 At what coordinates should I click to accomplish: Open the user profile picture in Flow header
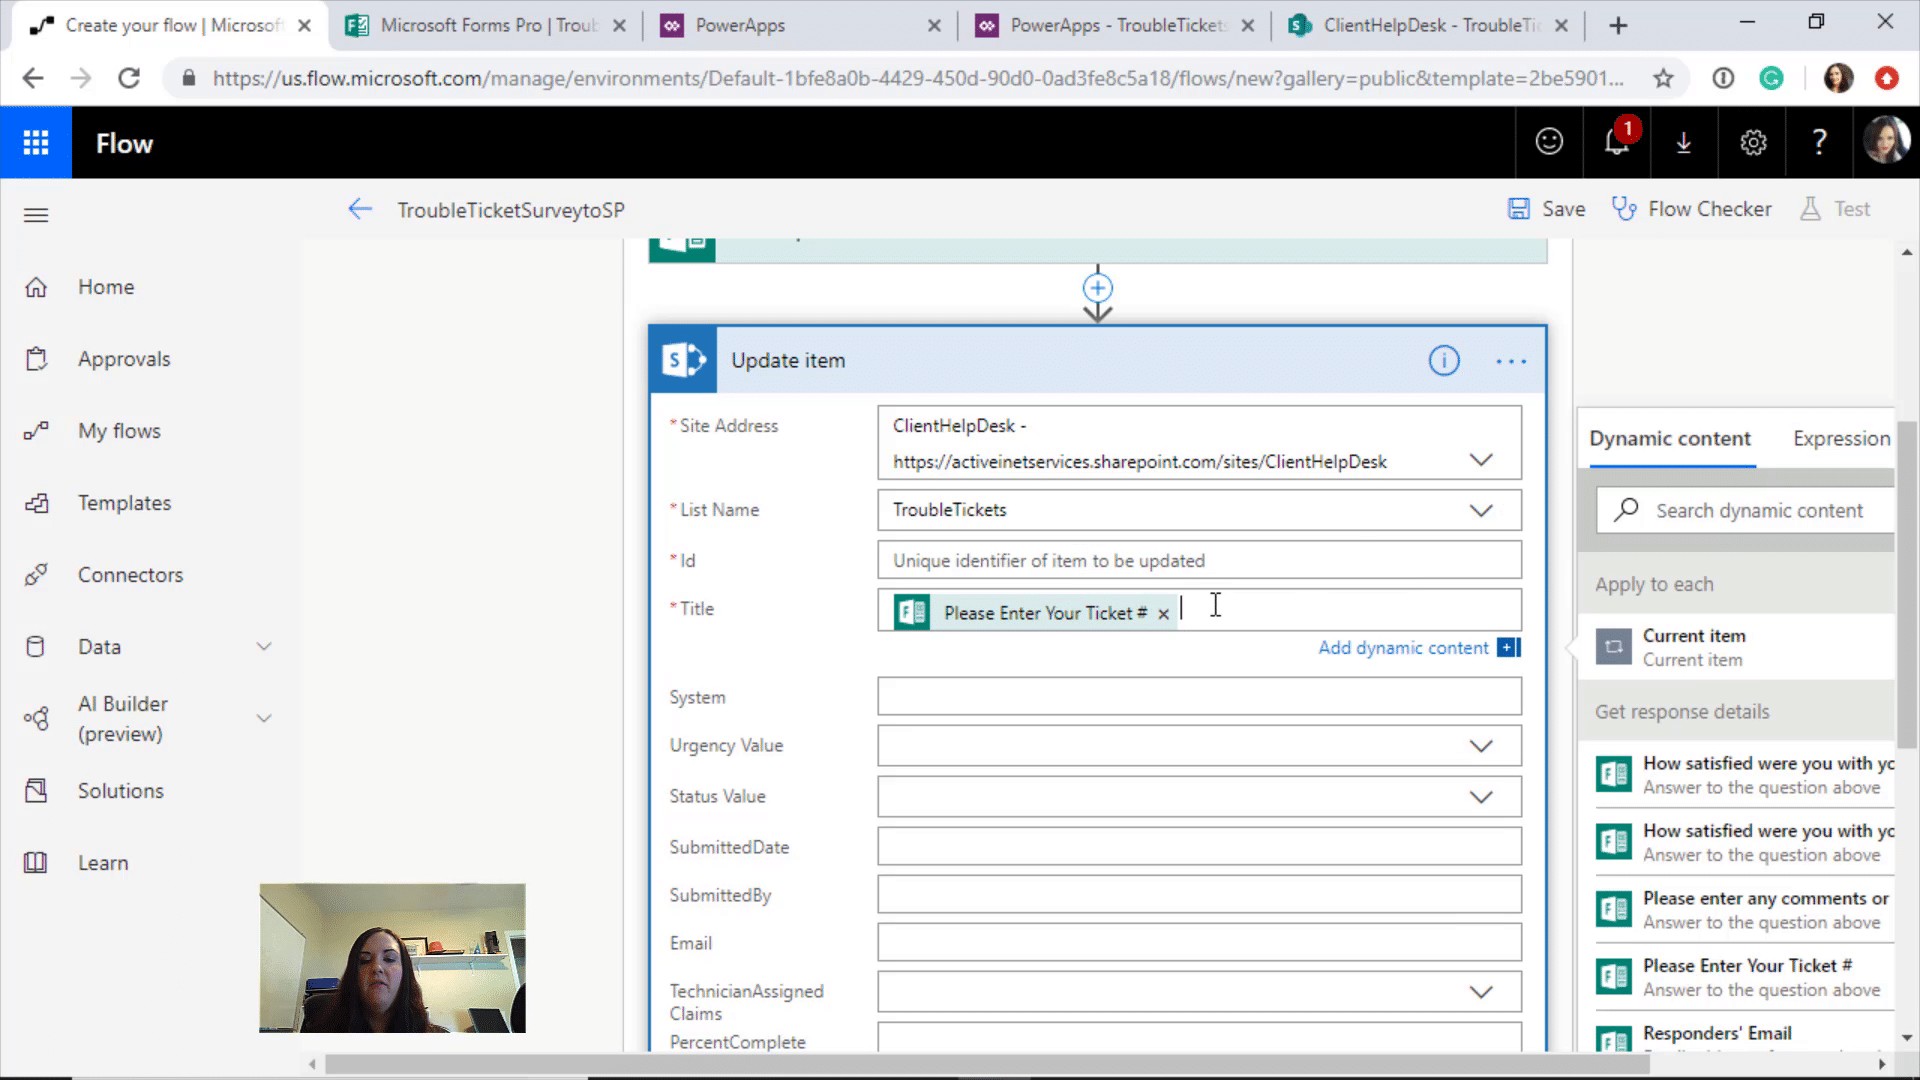coord(1886,142)
